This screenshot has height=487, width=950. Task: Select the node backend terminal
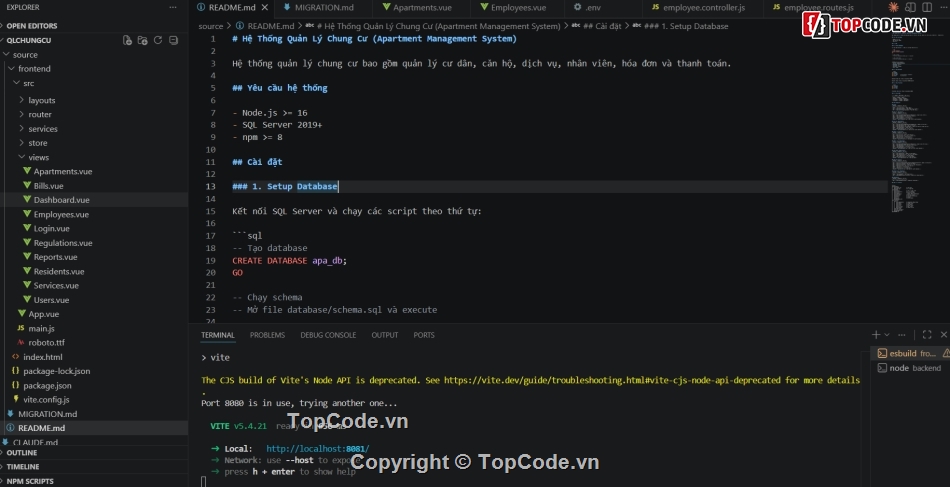click(x=910, y=368)
